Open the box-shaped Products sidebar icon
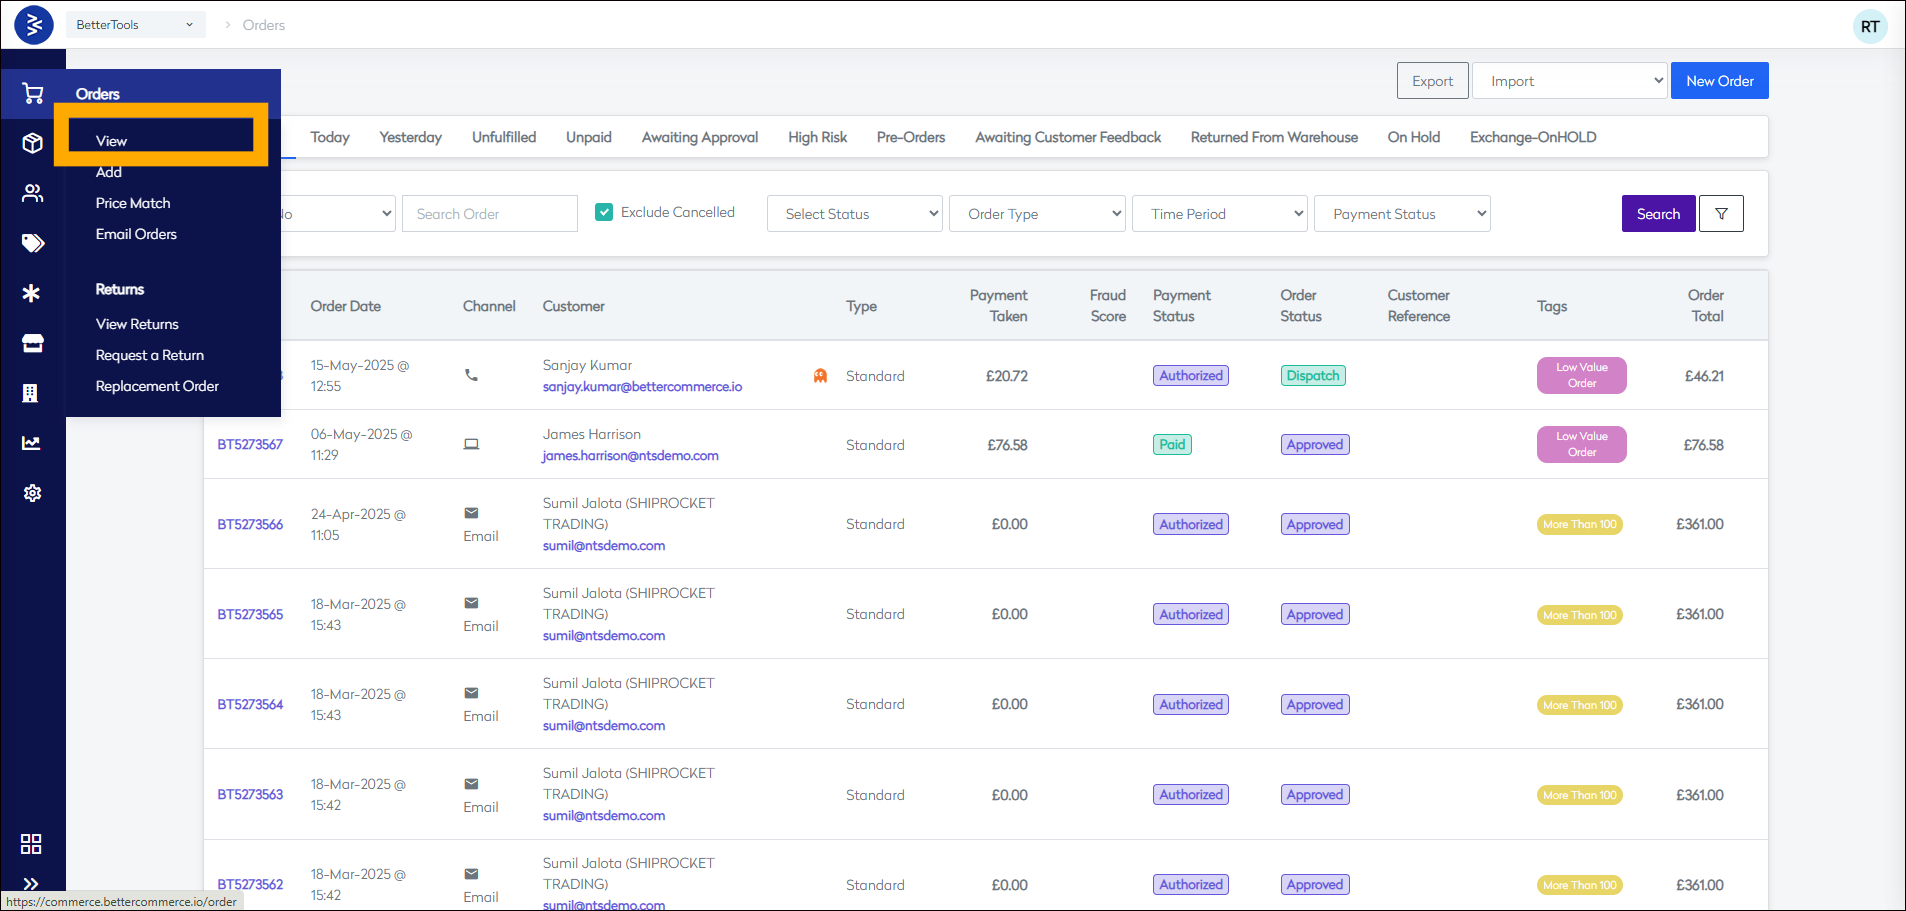Viewport: 1906px width, 911px height. coord(32,143)
